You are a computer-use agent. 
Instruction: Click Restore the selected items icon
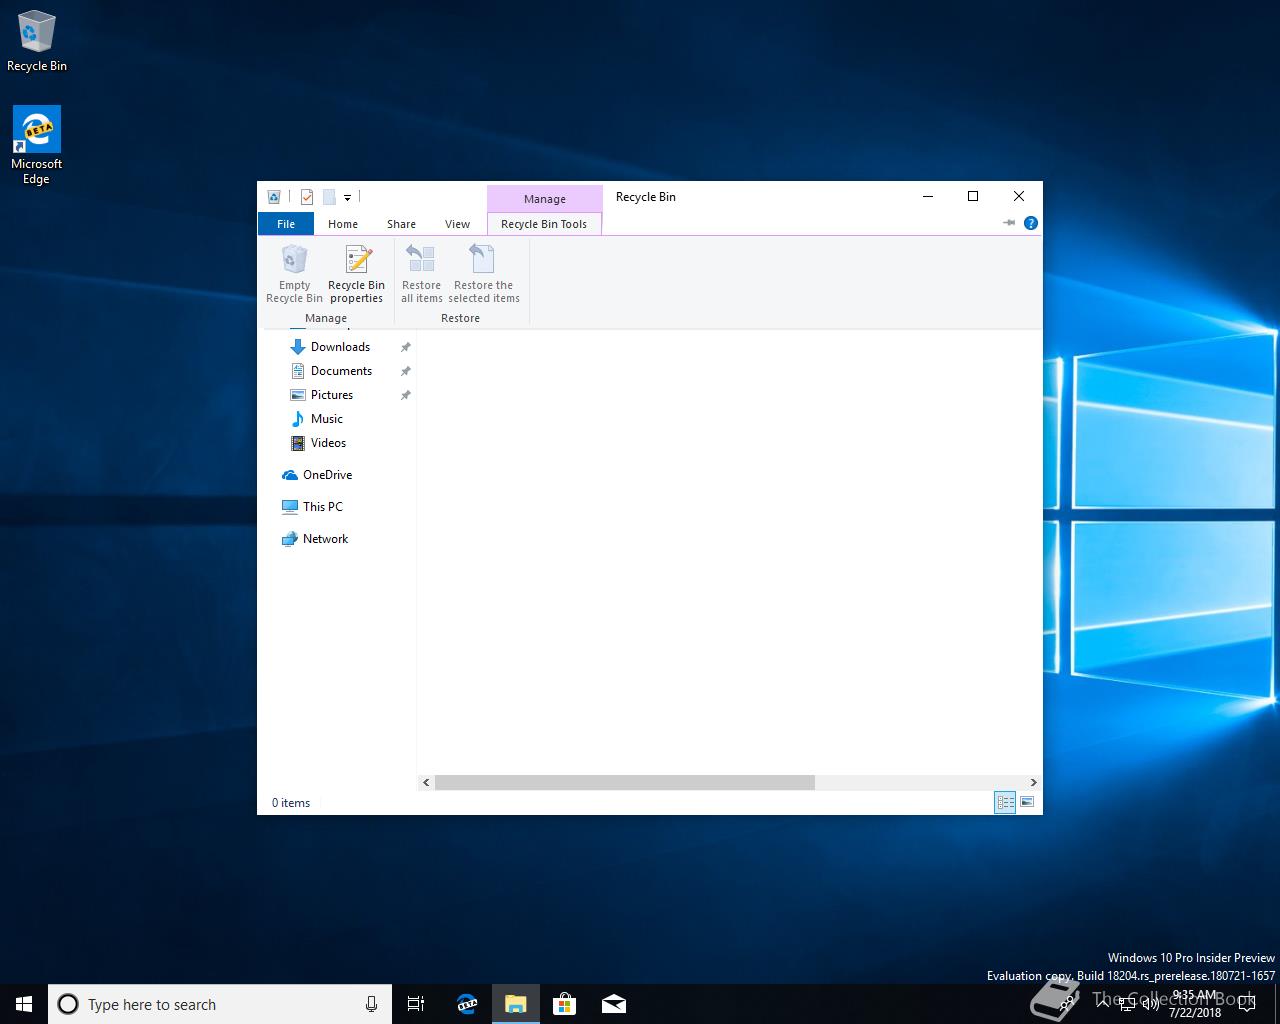point(483,274)
